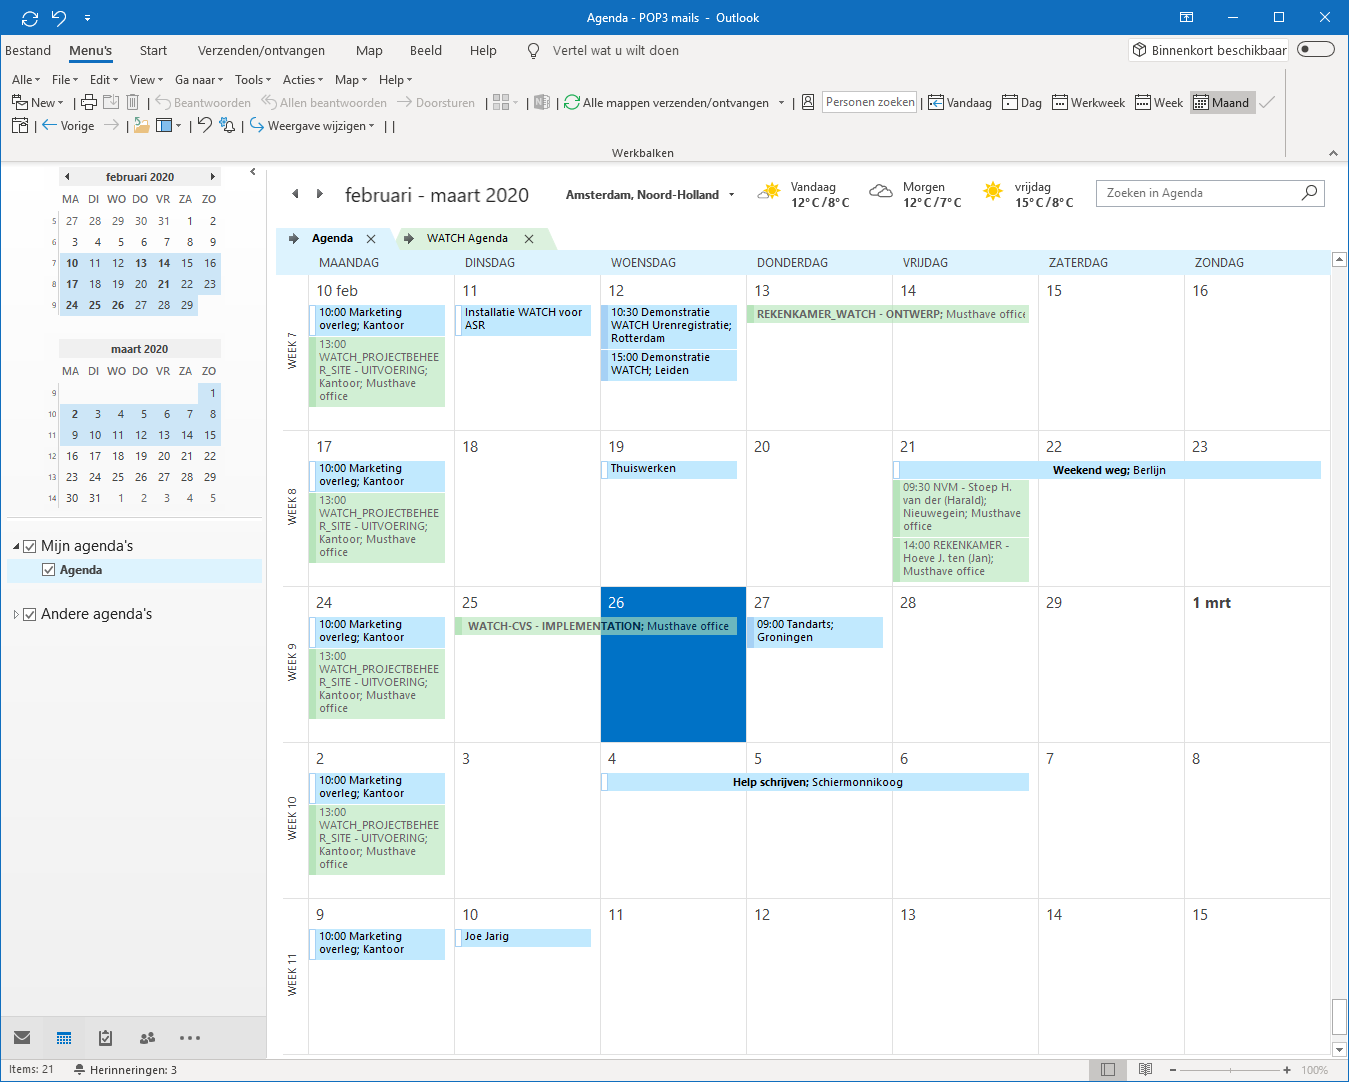The height and width of the screenshot is (1082, 1349).
Task: Click the three-dots more navigation options
Action: [190, 1038]
